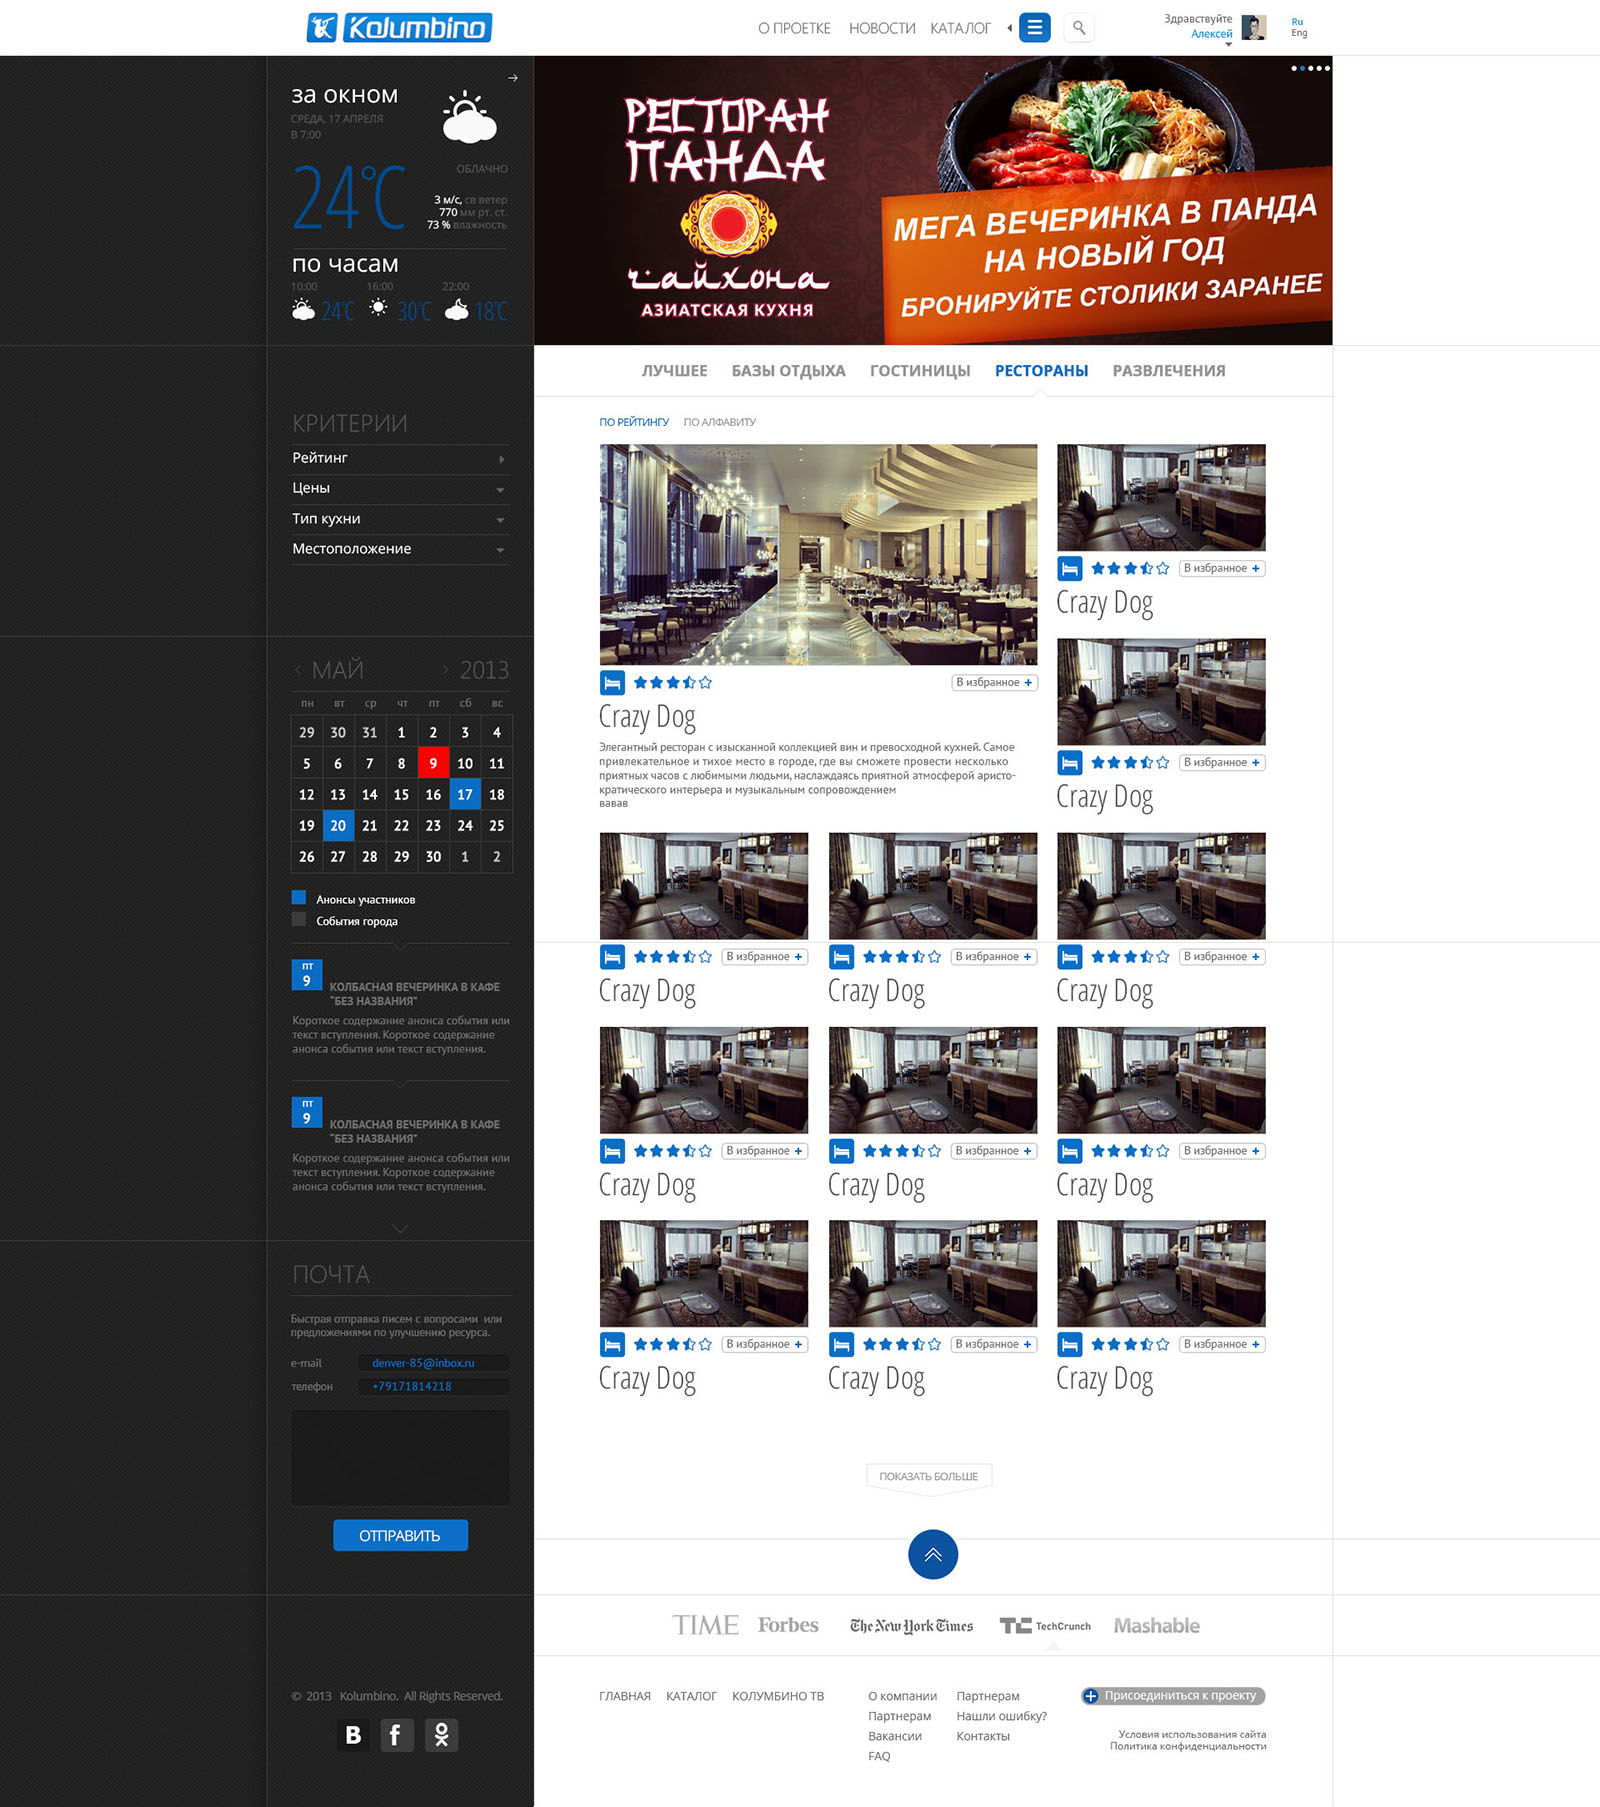Screen dimensions: 1600x1807
Task: Select red-highlighted day 9 in calendar
Action: [x=433, y=763]
